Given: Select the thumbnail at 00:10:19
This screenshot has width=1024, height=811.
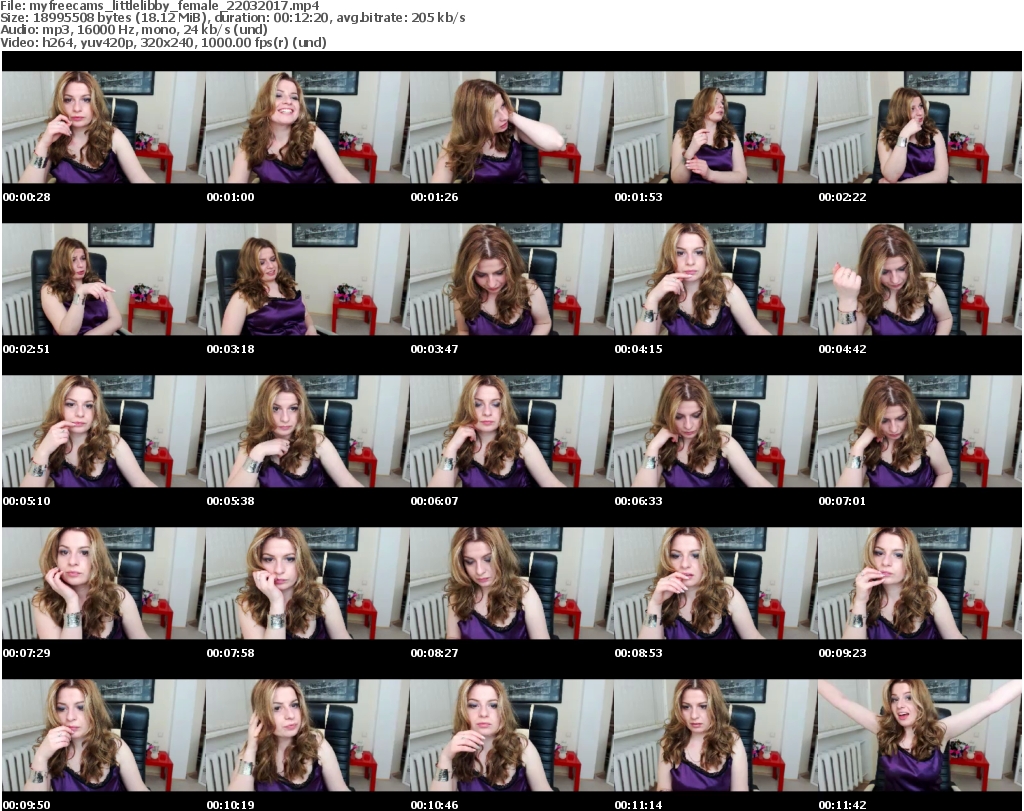Looking at the screenshot, I should 307,735.
